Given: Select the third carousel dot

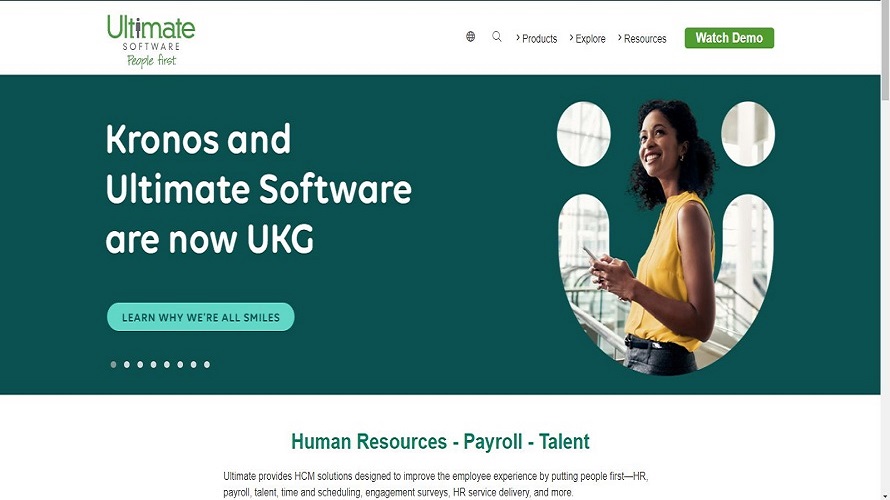Looking at the screenshot, I should coord(140,364).
